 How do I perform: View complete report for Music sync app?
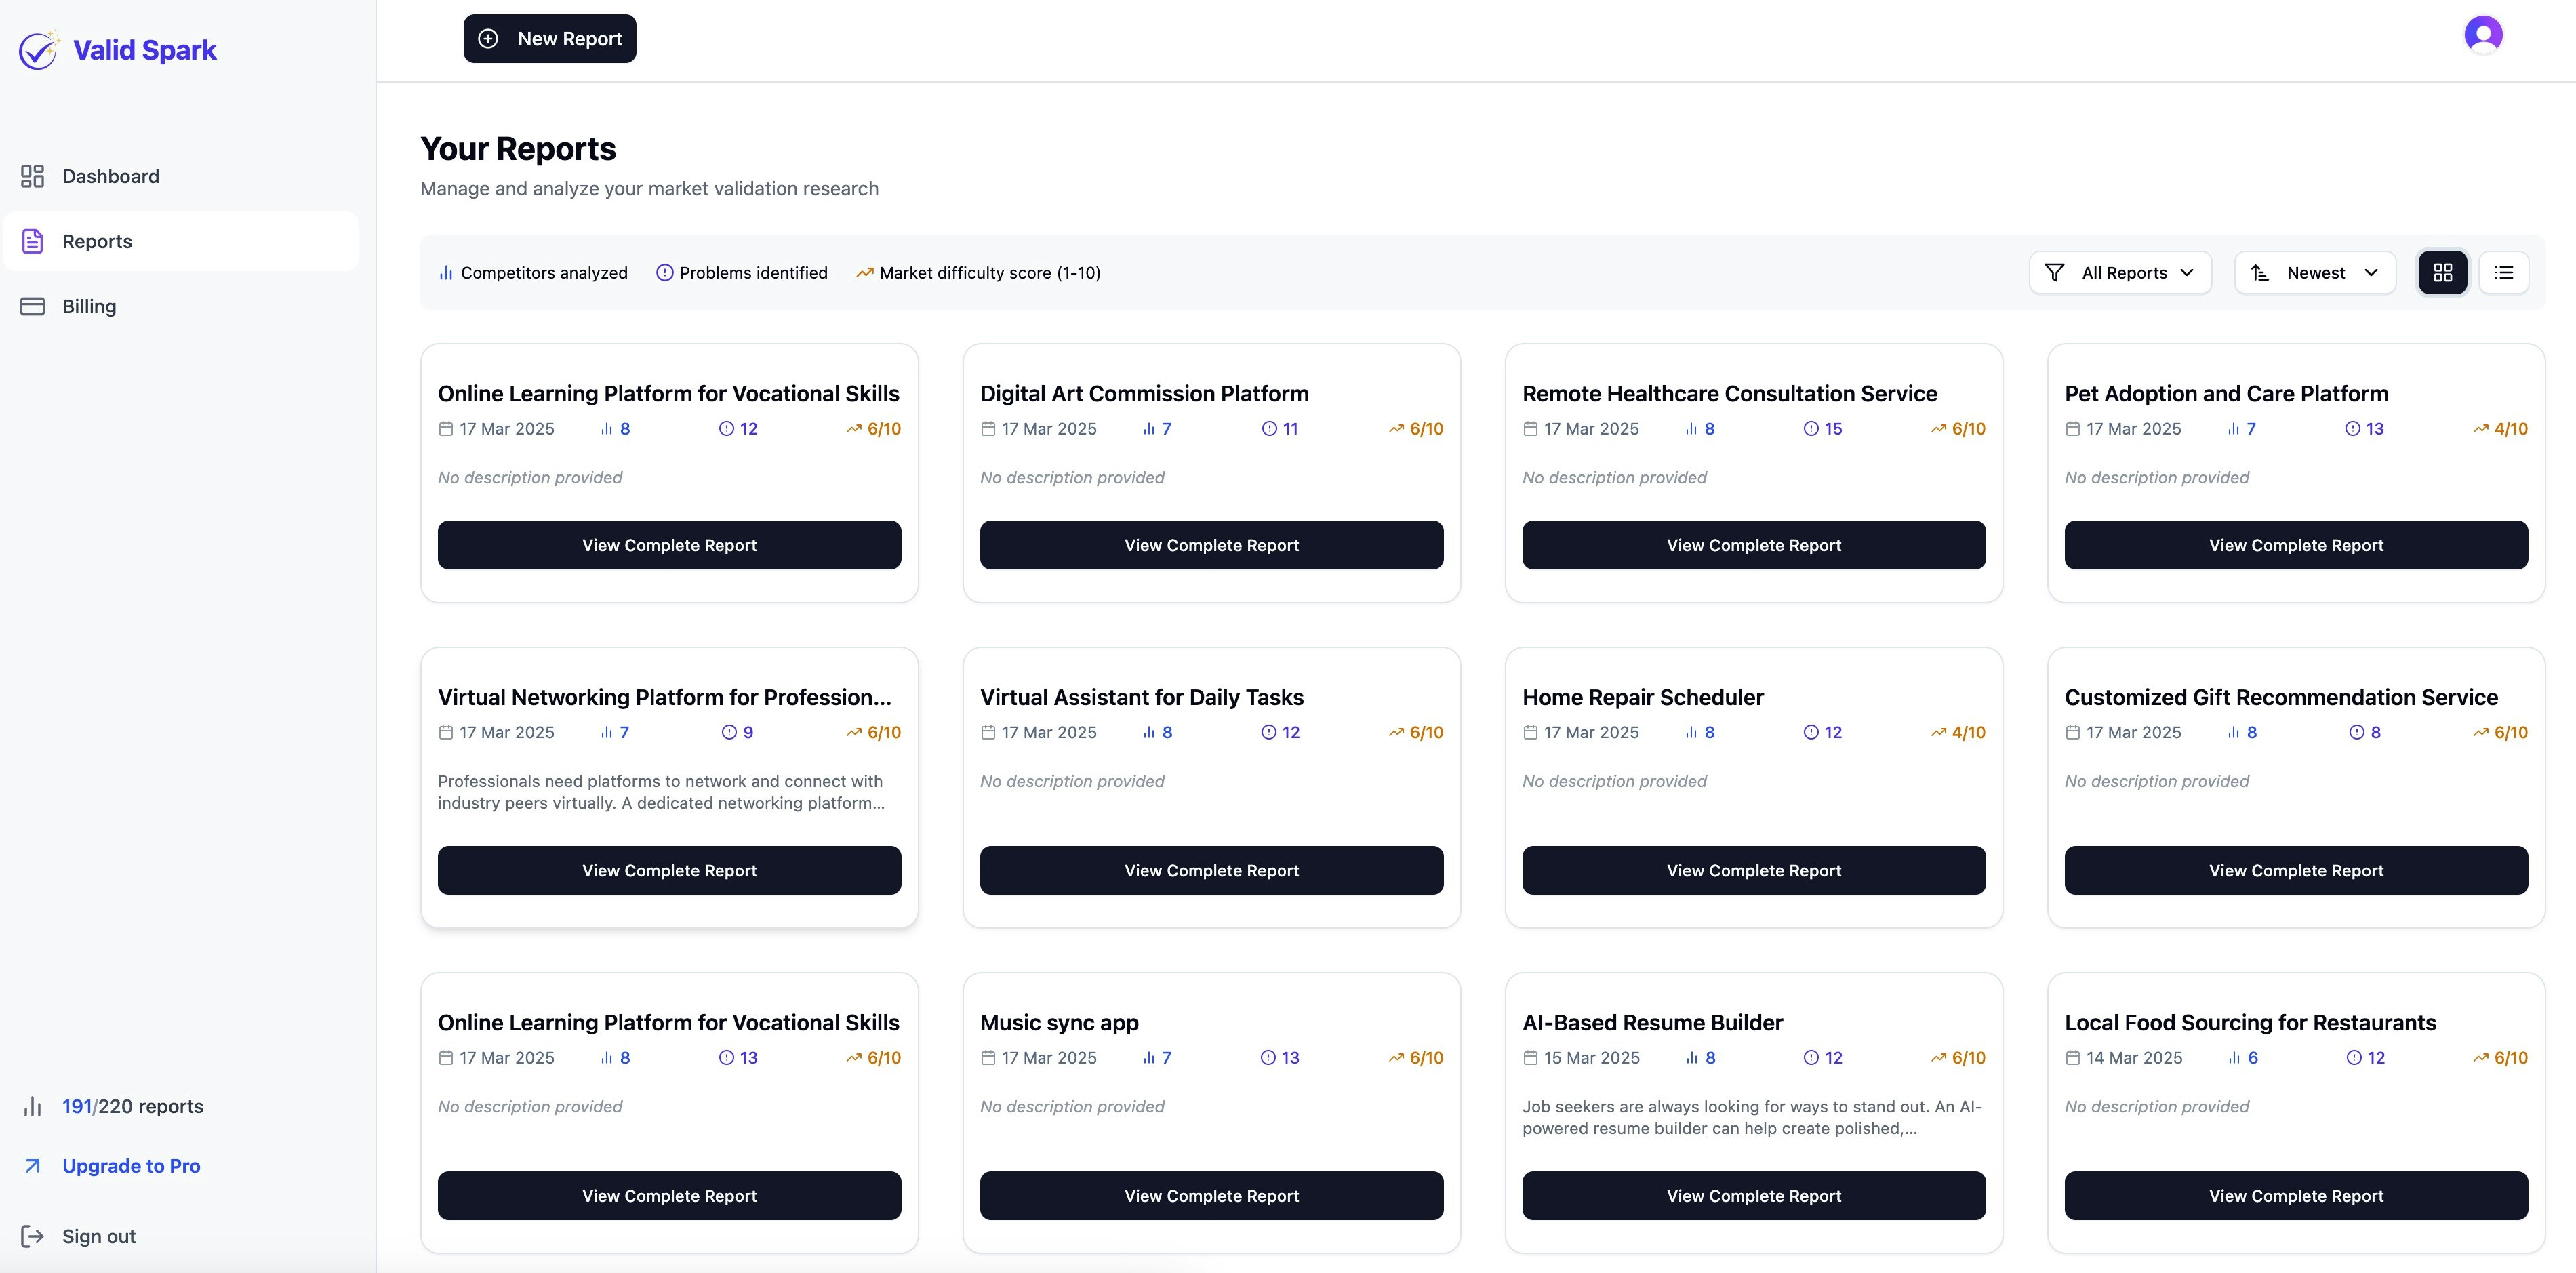tap(1211, 1196)
